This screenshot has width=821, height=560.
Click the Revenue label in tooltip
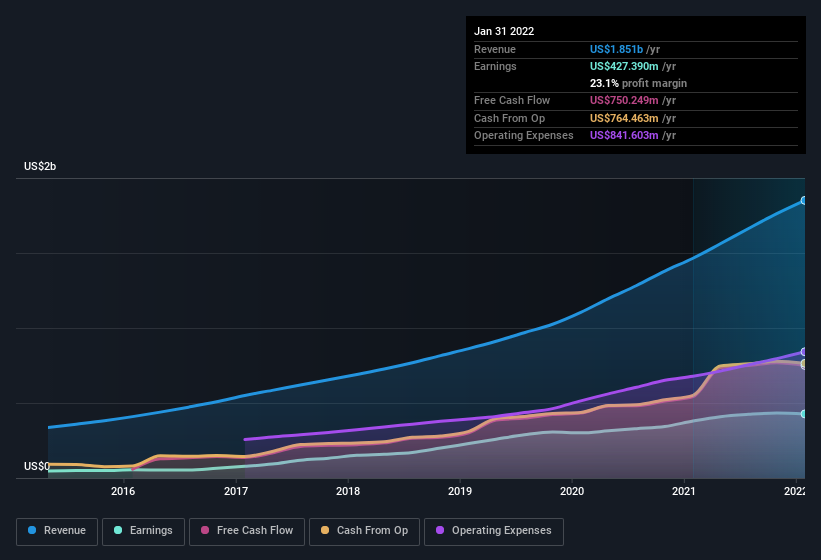coord(495,49)
